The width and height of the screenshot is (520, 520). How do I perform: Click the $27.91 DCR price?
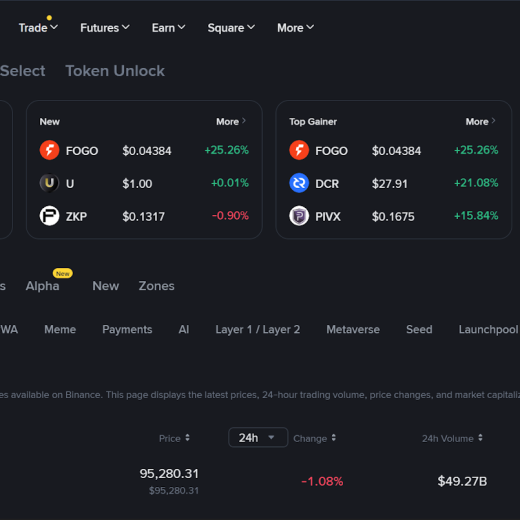[390, 184]
